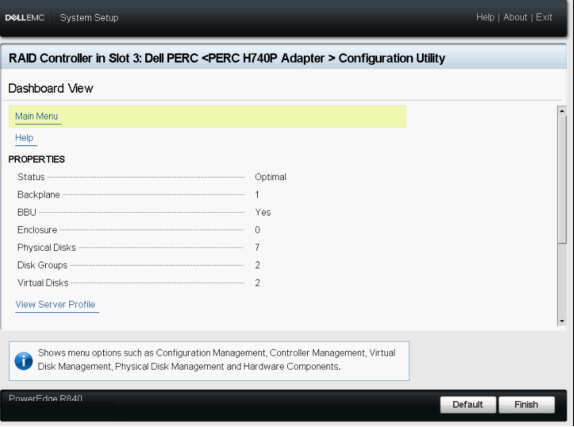
Task: Click the scrollbar down arrow
Action: tap(562, 321)
